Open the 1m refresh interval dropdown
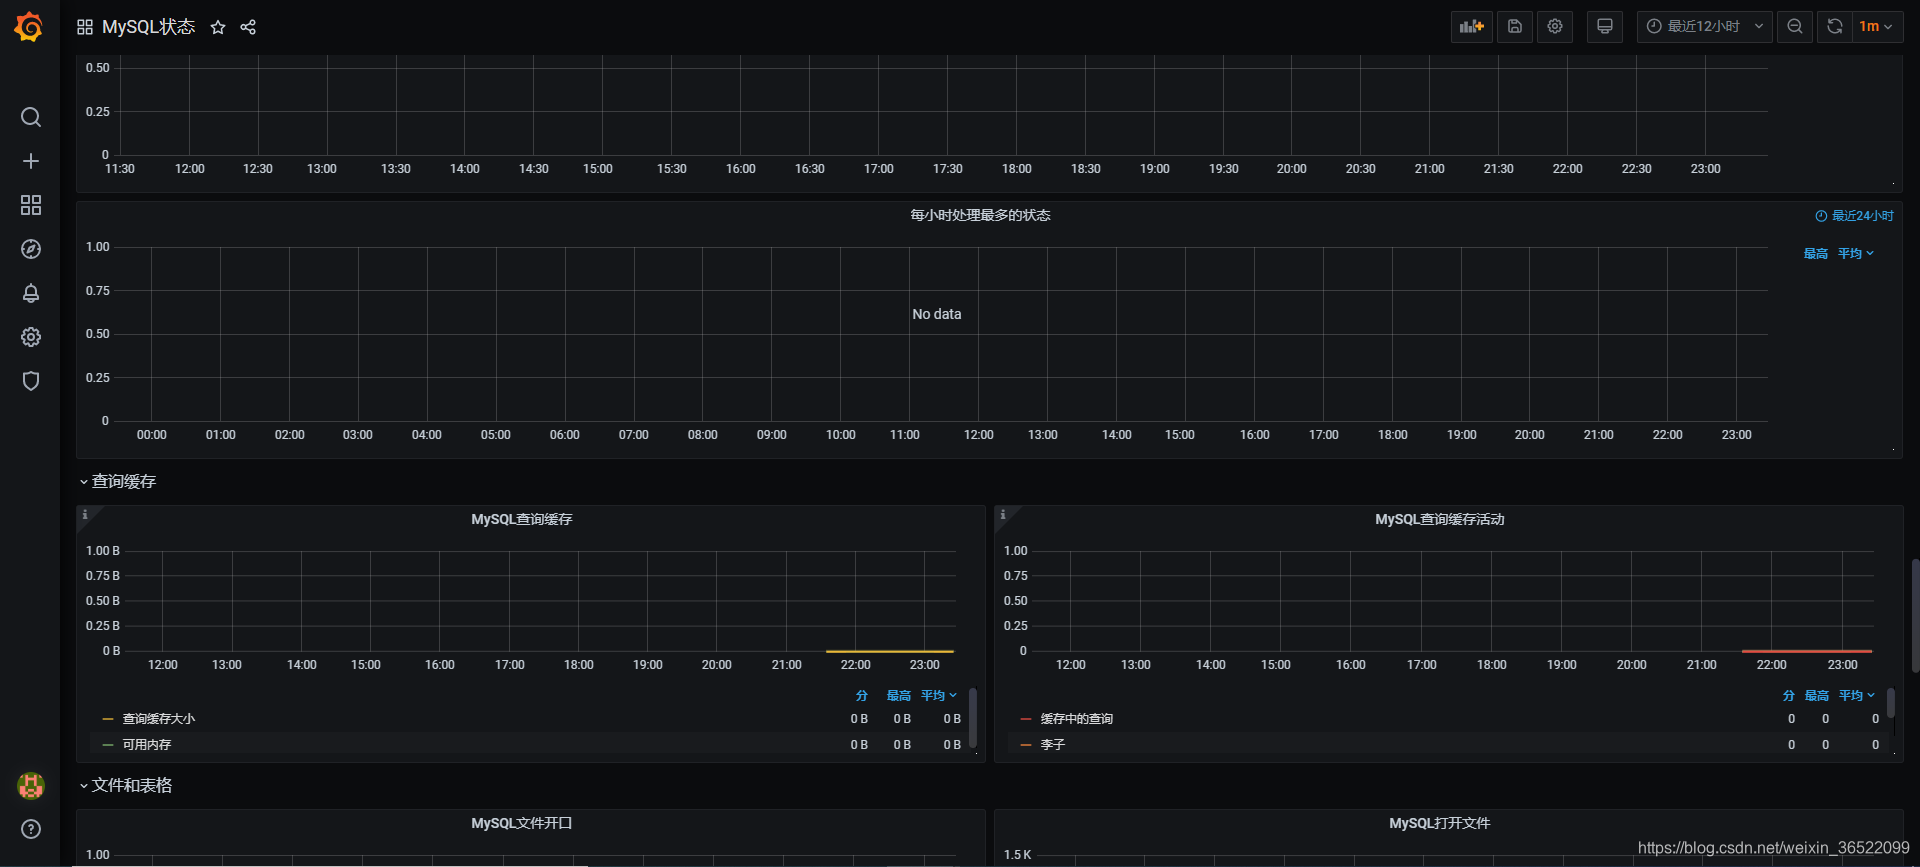Image resolution: width=1920 pixels, height=867 pixels. click(x=1876, y=27)
